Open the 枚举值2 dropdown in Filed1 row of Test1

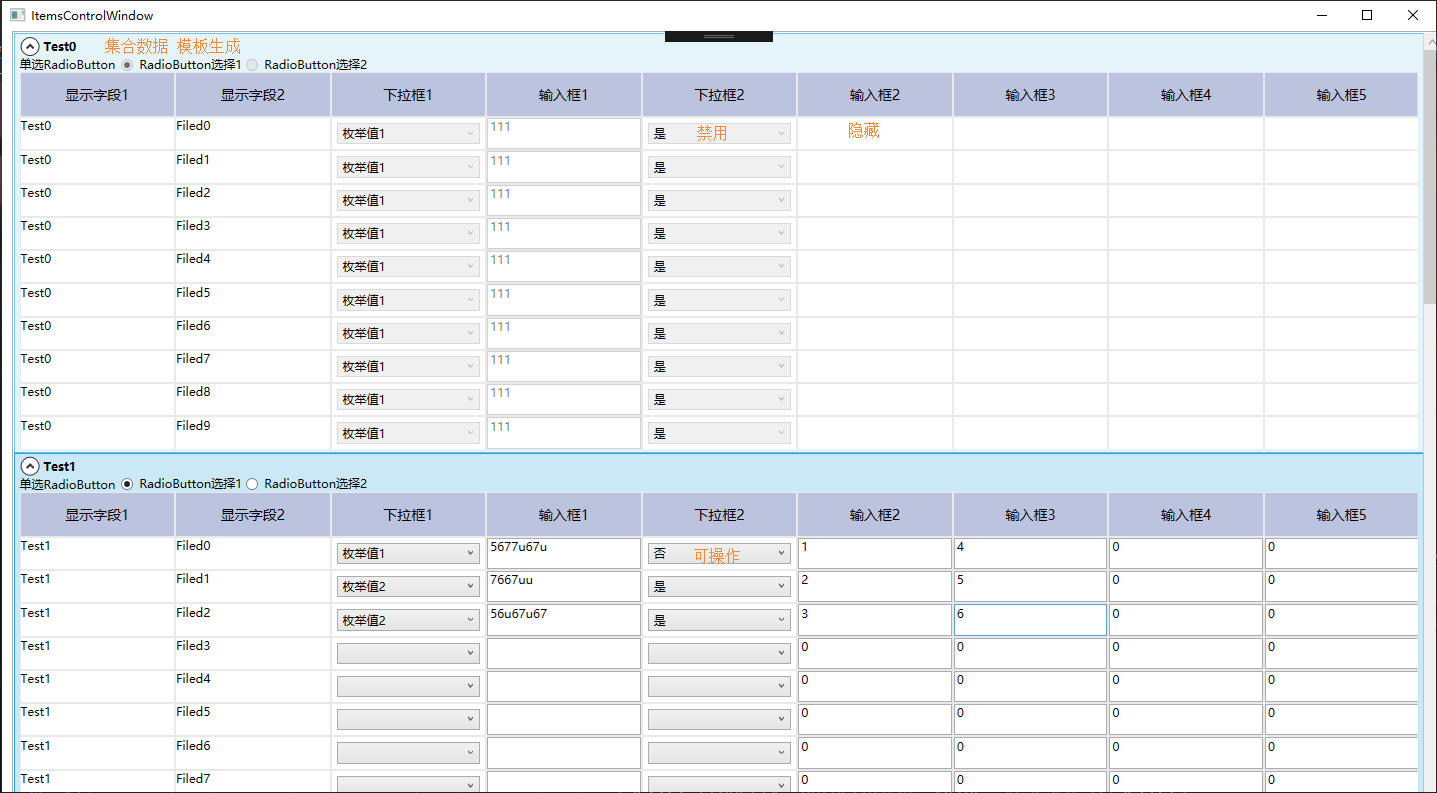[x=407, y=585]
